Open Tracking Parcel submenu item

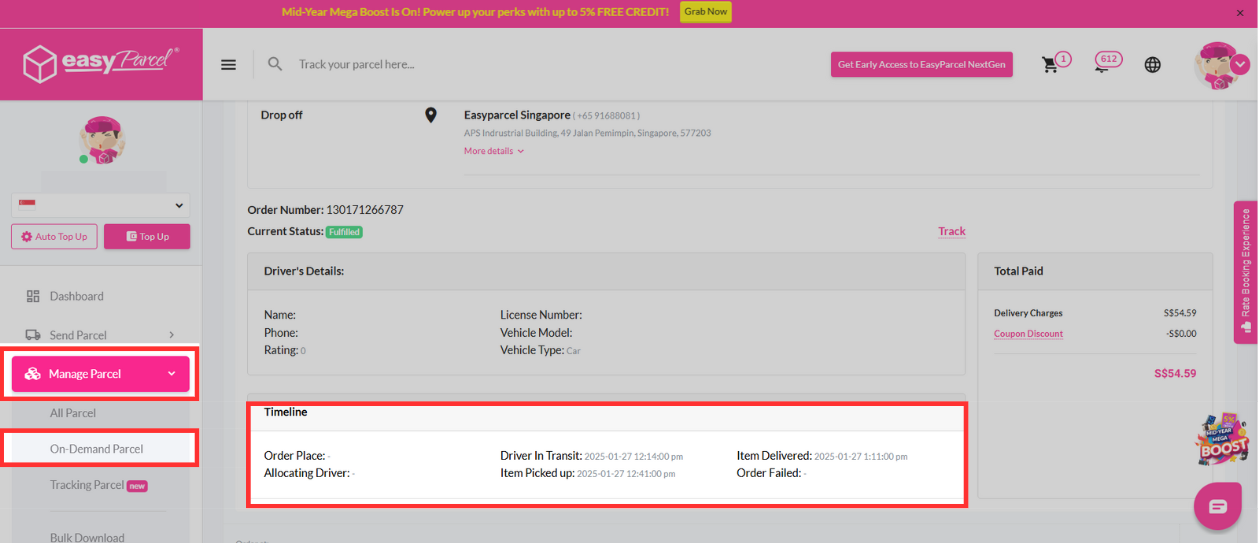[87, 485]
